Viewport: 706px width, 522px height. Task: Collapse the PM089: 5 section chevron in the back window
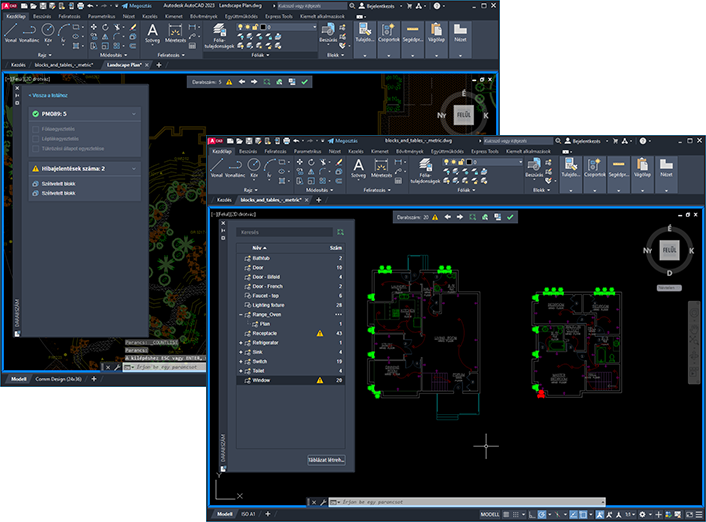point(134,114)
